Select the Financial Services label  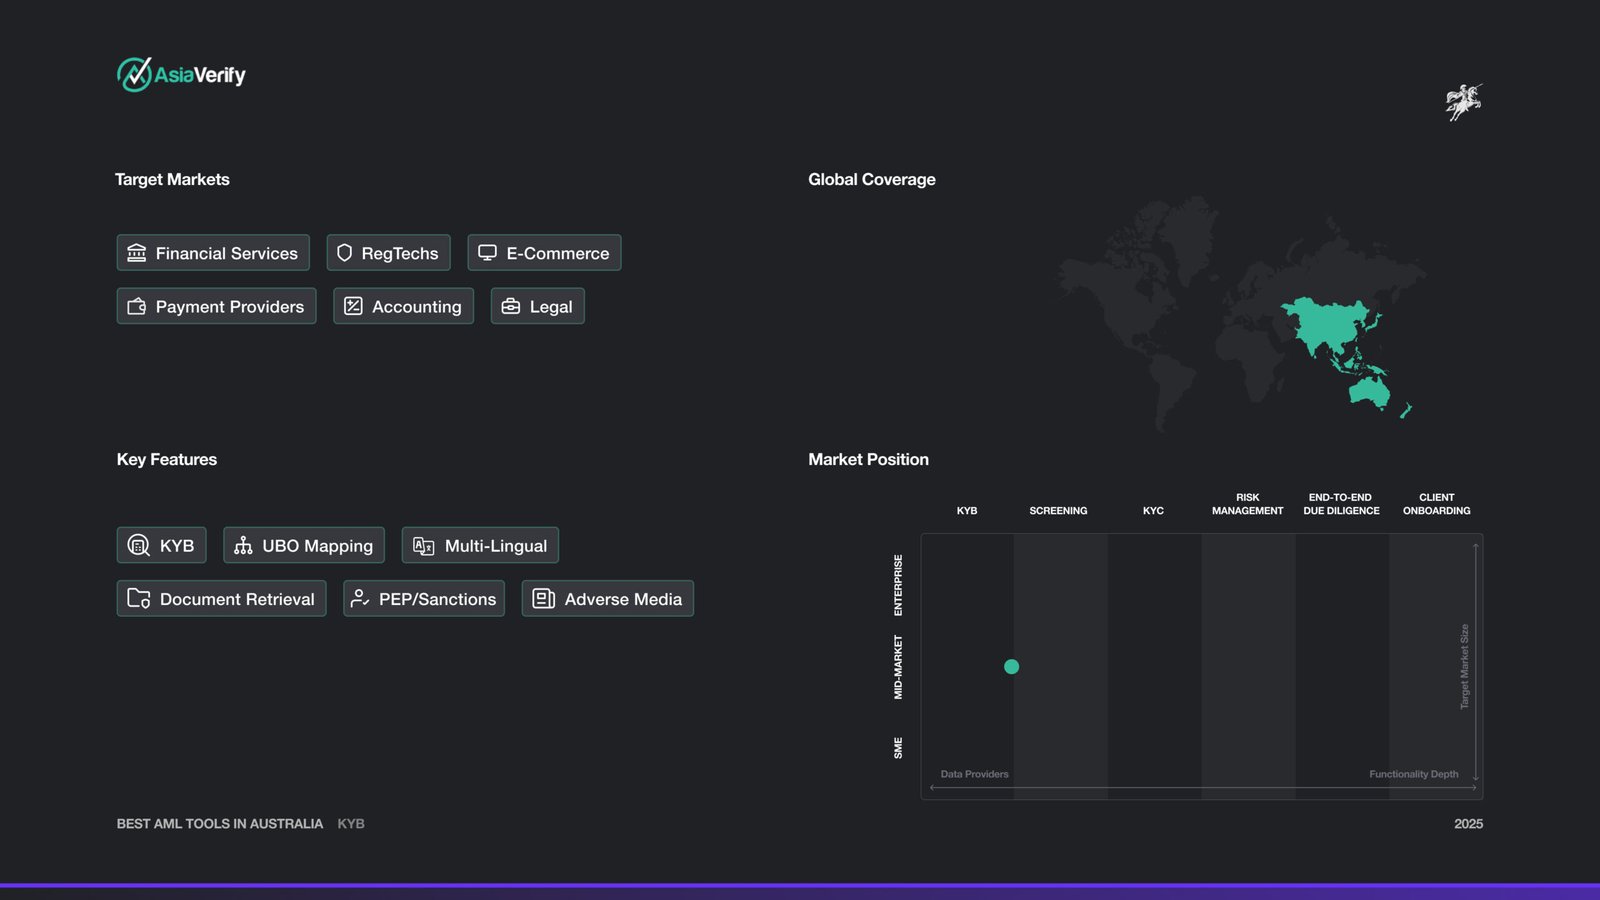point(227,254)
